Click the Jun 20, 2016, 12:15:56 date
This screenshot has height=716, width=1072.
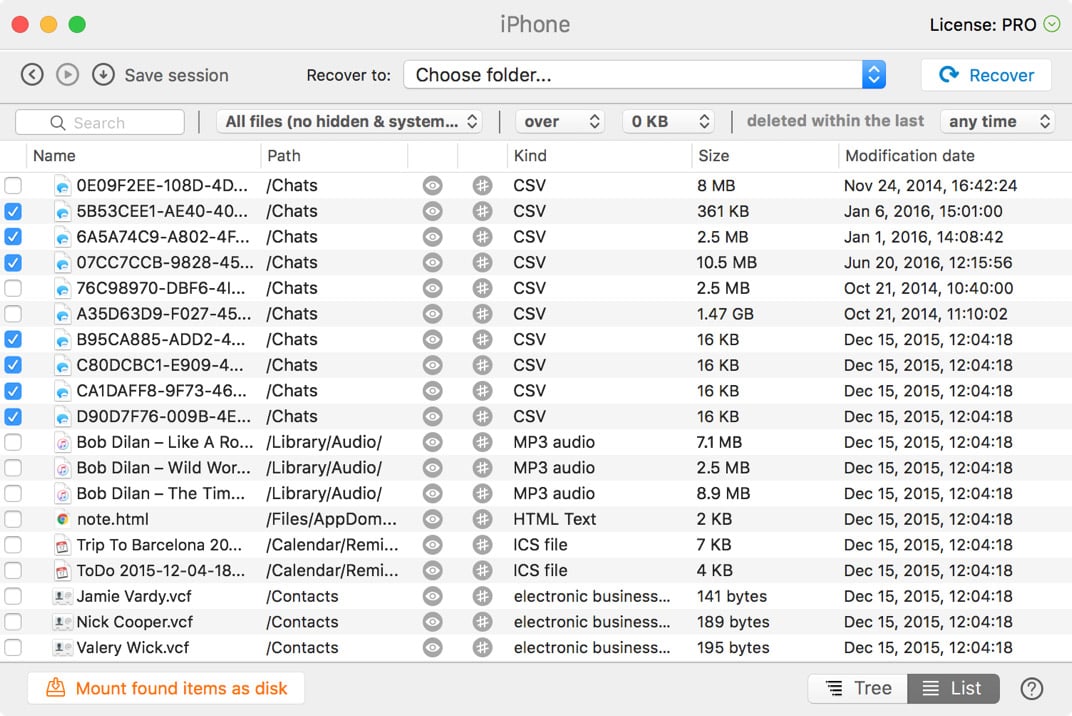click(928, 263)
